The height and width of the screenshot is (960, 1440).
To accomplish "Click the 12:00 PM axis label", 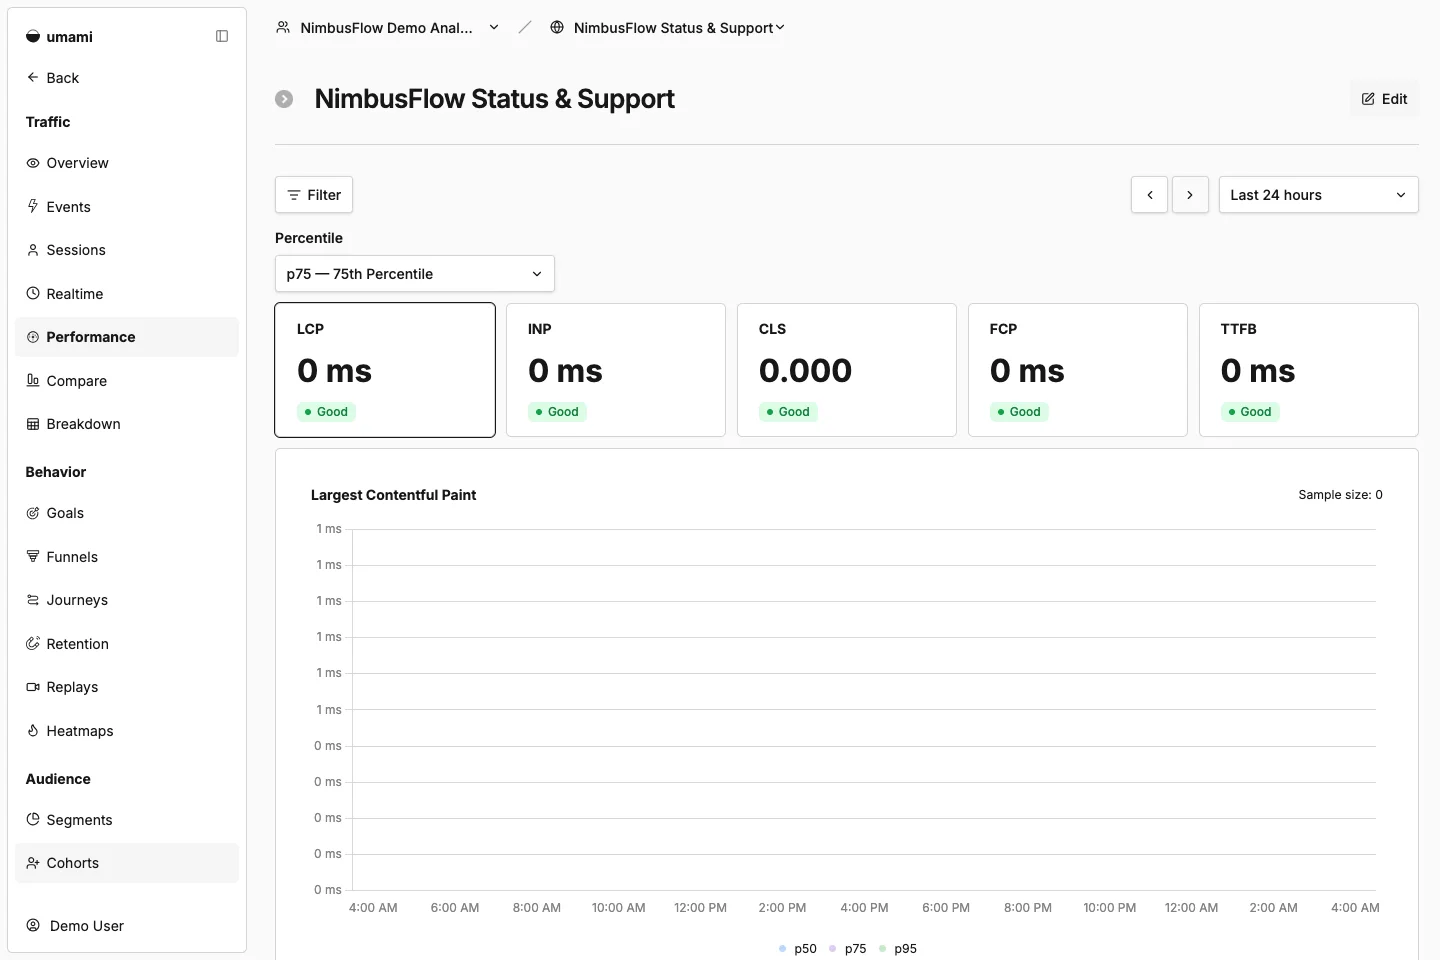I will [700, 908].
